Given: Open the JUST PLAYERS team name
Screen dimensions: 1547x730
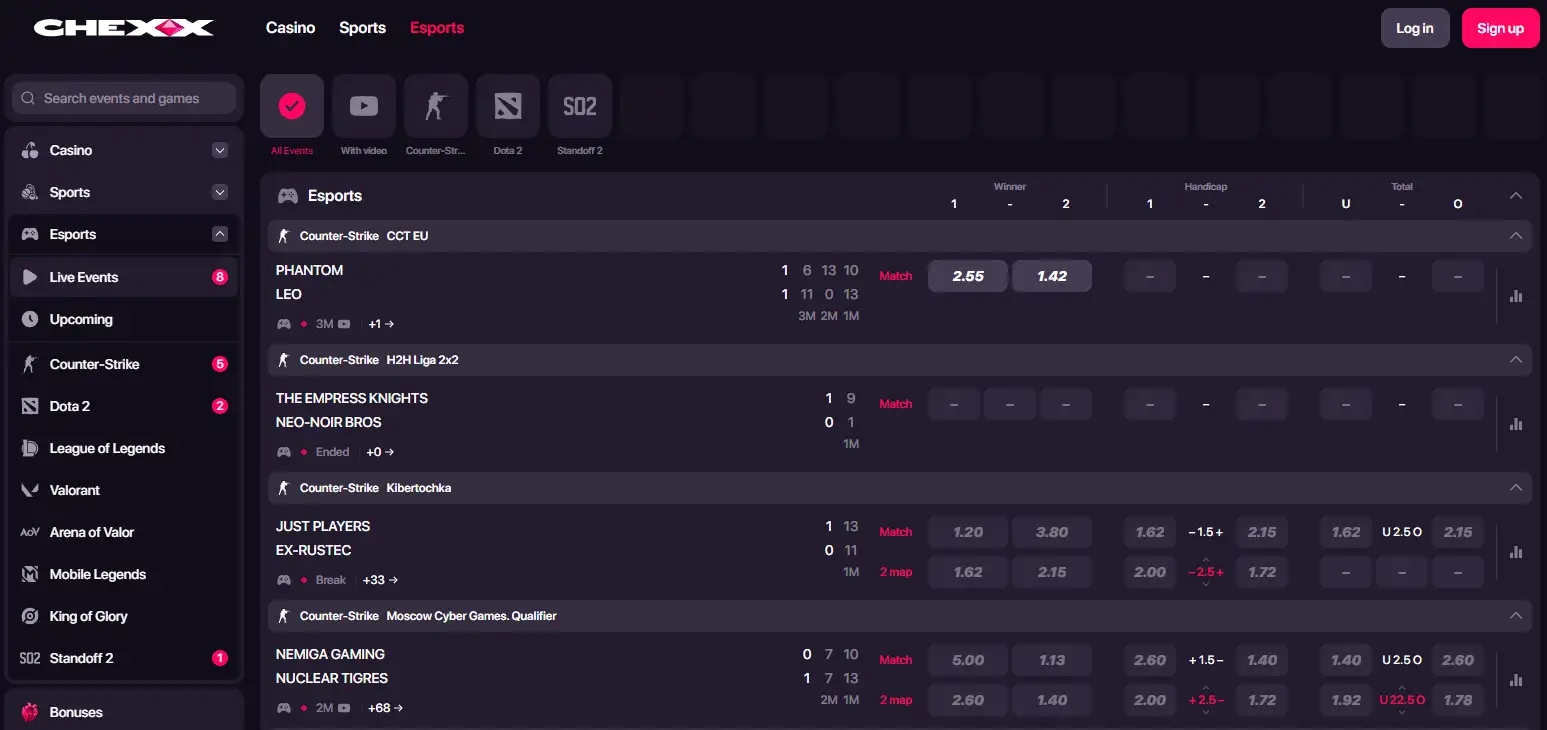Looking at the screenshot, I should pyautogui.click(x=323, y=526).
